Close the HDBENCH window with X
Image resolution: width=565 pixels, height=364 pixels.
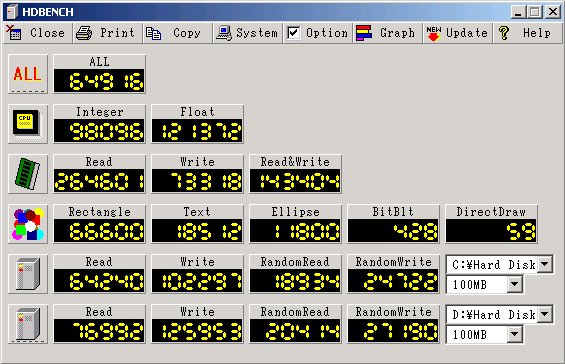(553, 12)
